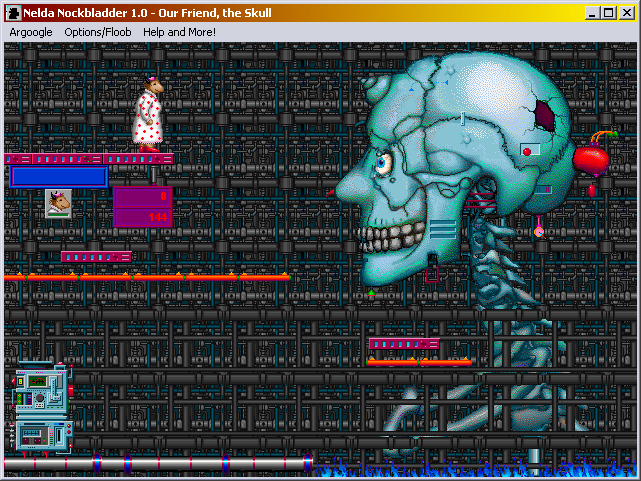This screenshot has width=641, height=481.
Task: Click the small green gem pickup
Action: pos(371,294)
